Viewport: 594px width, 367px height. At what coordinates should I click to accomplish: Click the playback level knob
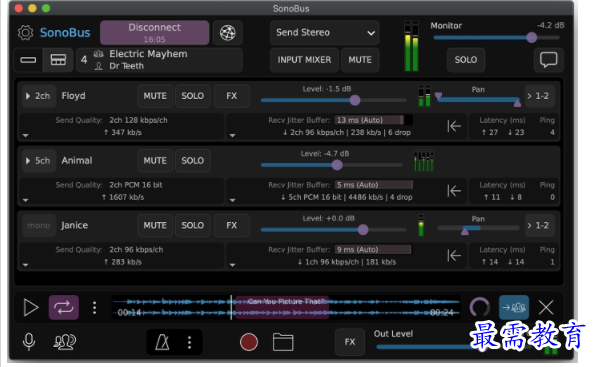coord(480,307)
